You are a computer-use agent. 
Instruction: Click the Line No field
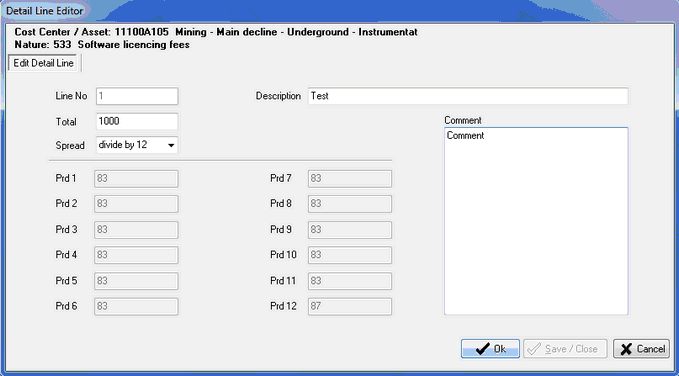pos(137,96)
